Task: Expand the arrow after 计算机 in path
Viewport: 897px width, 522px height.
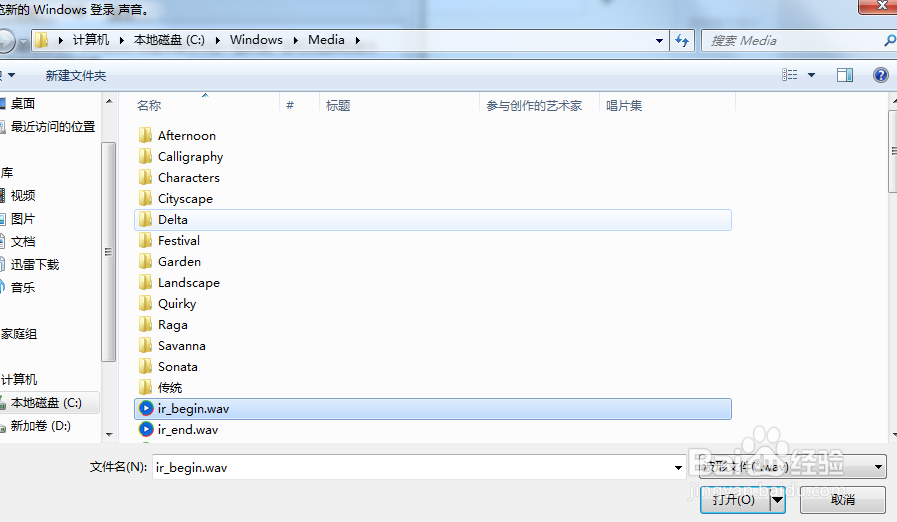Action: pyautogui.click(x=121, y=40)
